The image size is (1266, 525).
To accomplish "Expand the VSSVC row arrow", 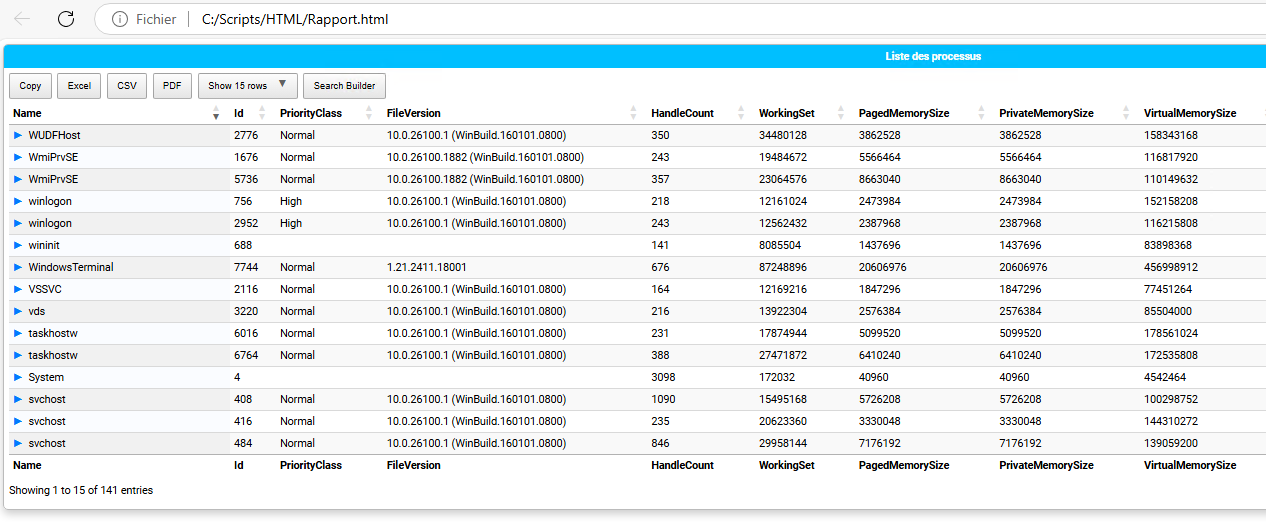I will pos(18,289).
